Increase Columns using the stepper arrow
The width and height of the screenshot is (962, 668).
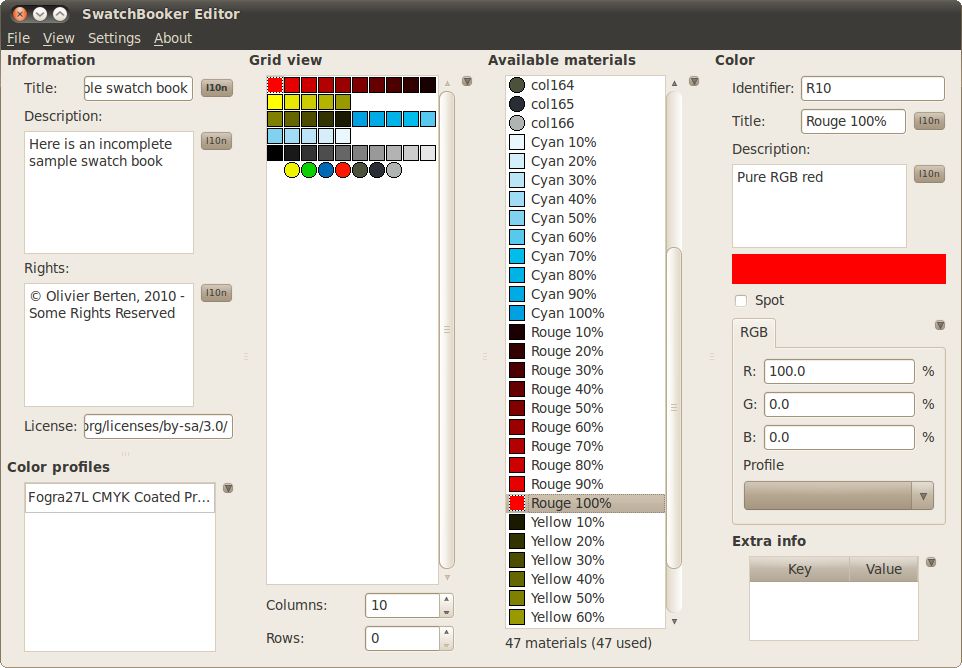point(448,599)
